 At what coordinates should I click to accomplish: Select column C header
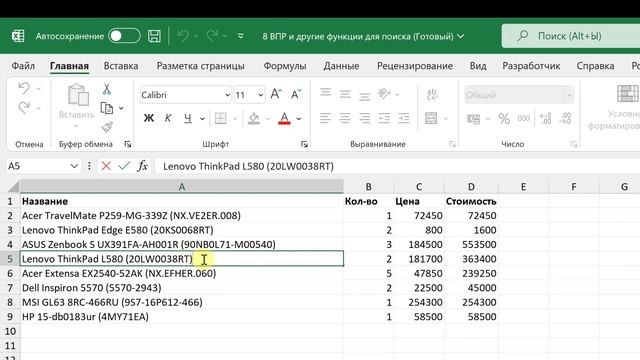click(x=419, y=187)
